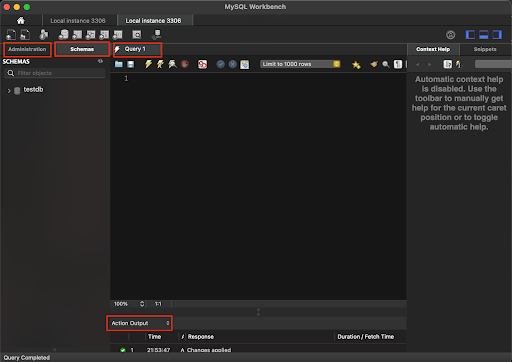Refresh the SCHEMAS list
Image resolution: width=512 pixels, height=362 pixels.
100,61
